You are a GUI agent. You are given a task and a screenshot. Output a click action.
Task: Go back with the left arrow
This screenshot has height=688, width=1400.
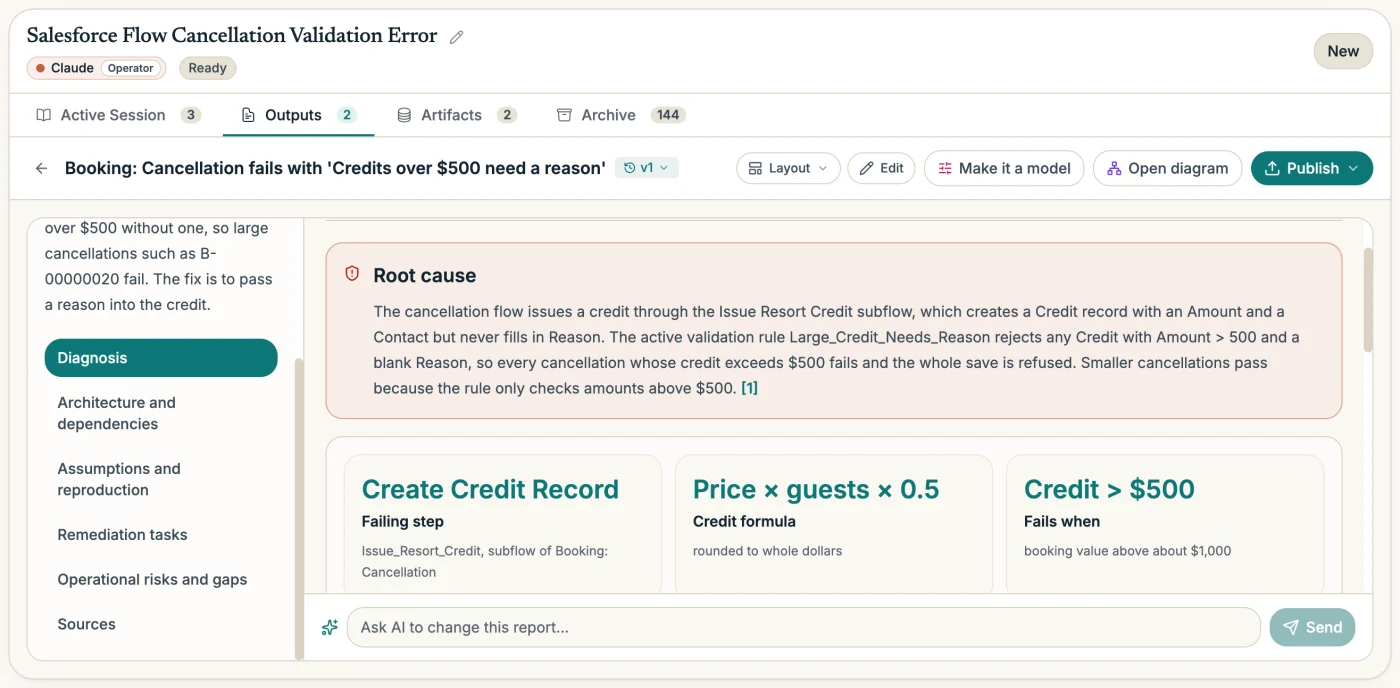[41, 168]
